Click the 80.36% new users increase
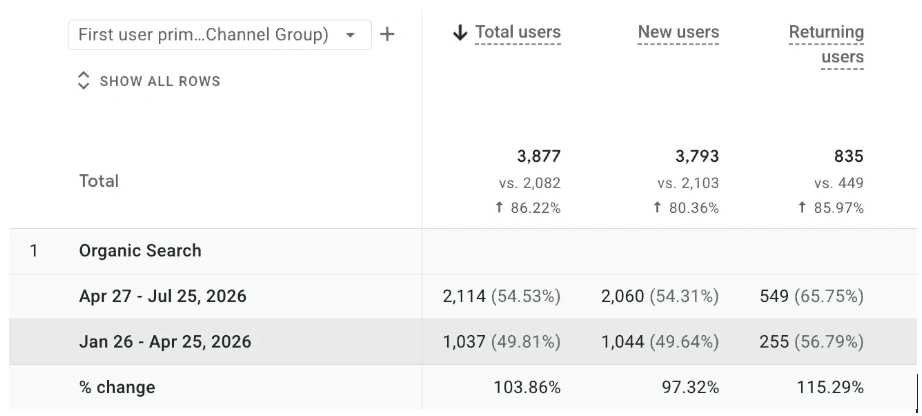 coord(686,208)
